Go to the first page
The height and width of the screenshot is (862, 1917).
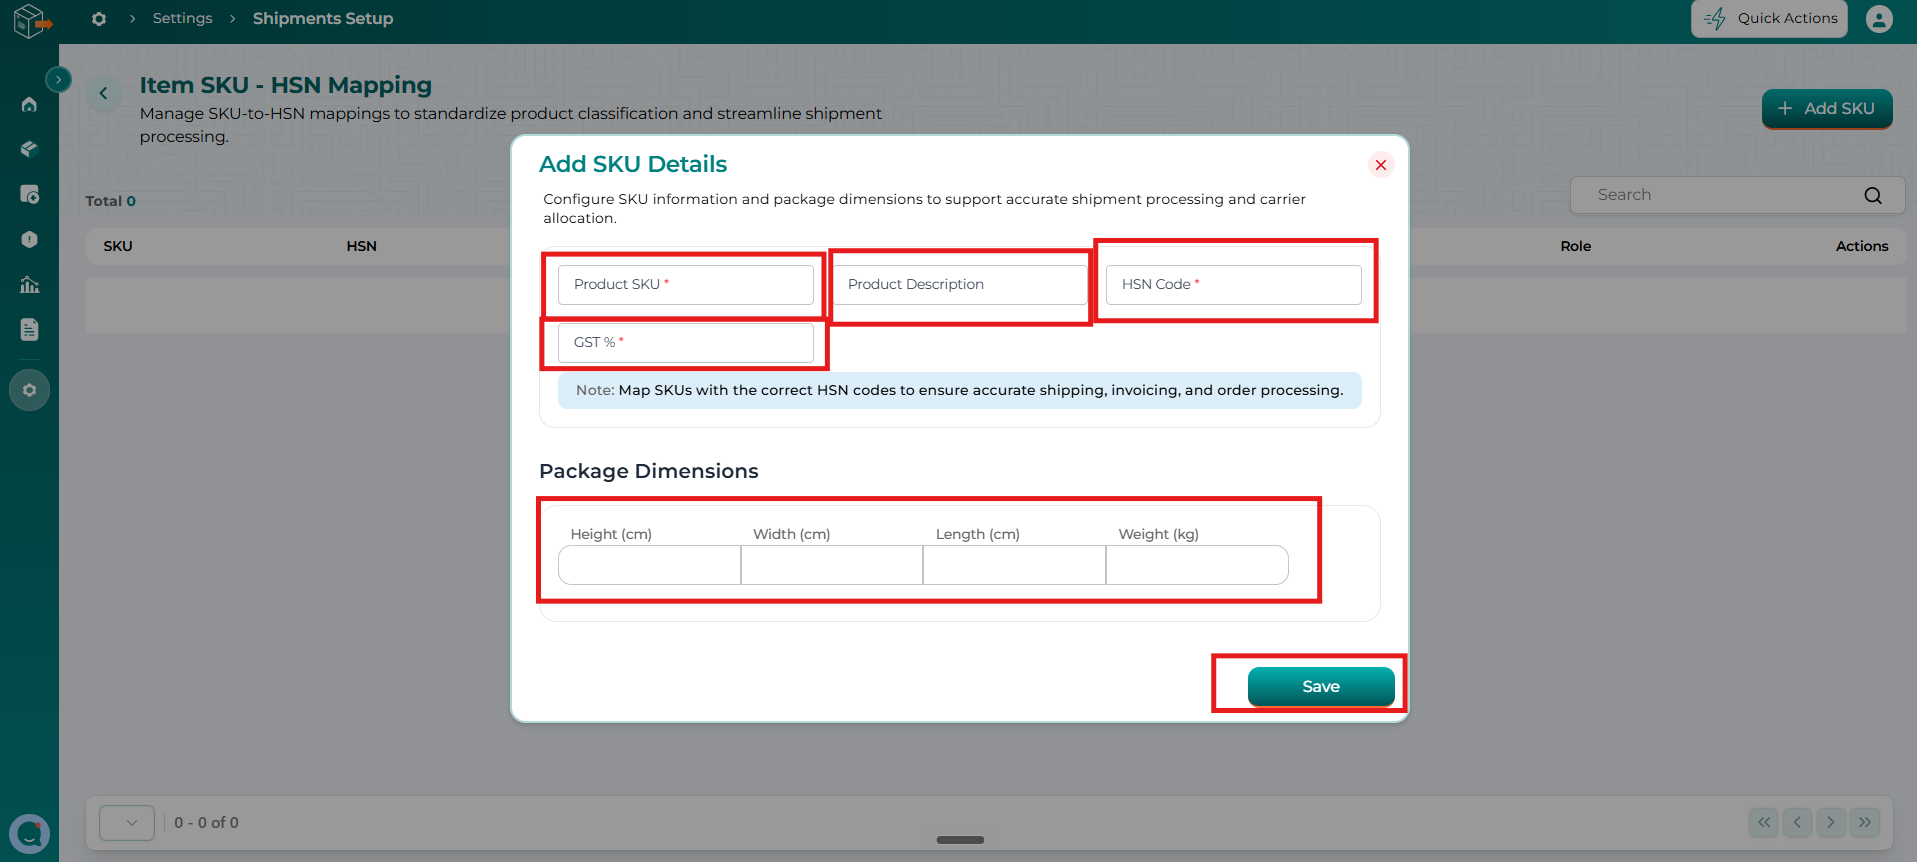tap(1764, 822)
